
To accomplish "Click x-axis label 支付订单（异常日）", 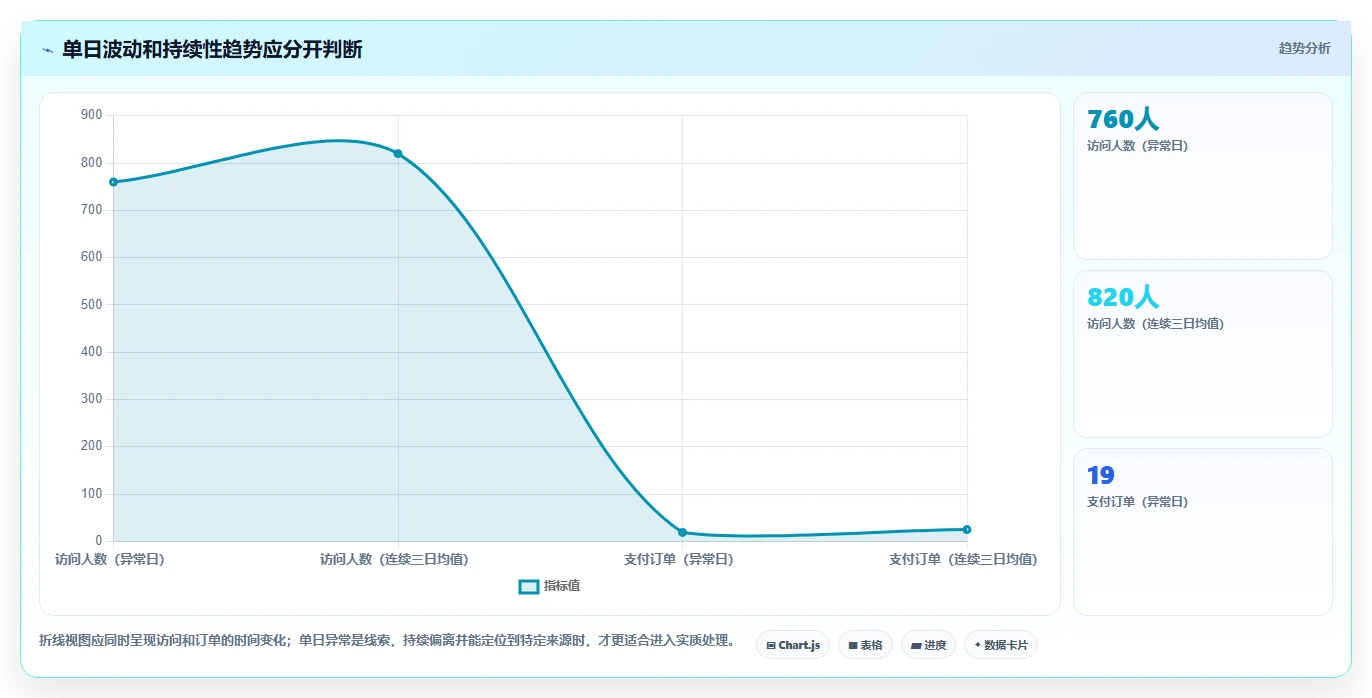I will point(679,559).
